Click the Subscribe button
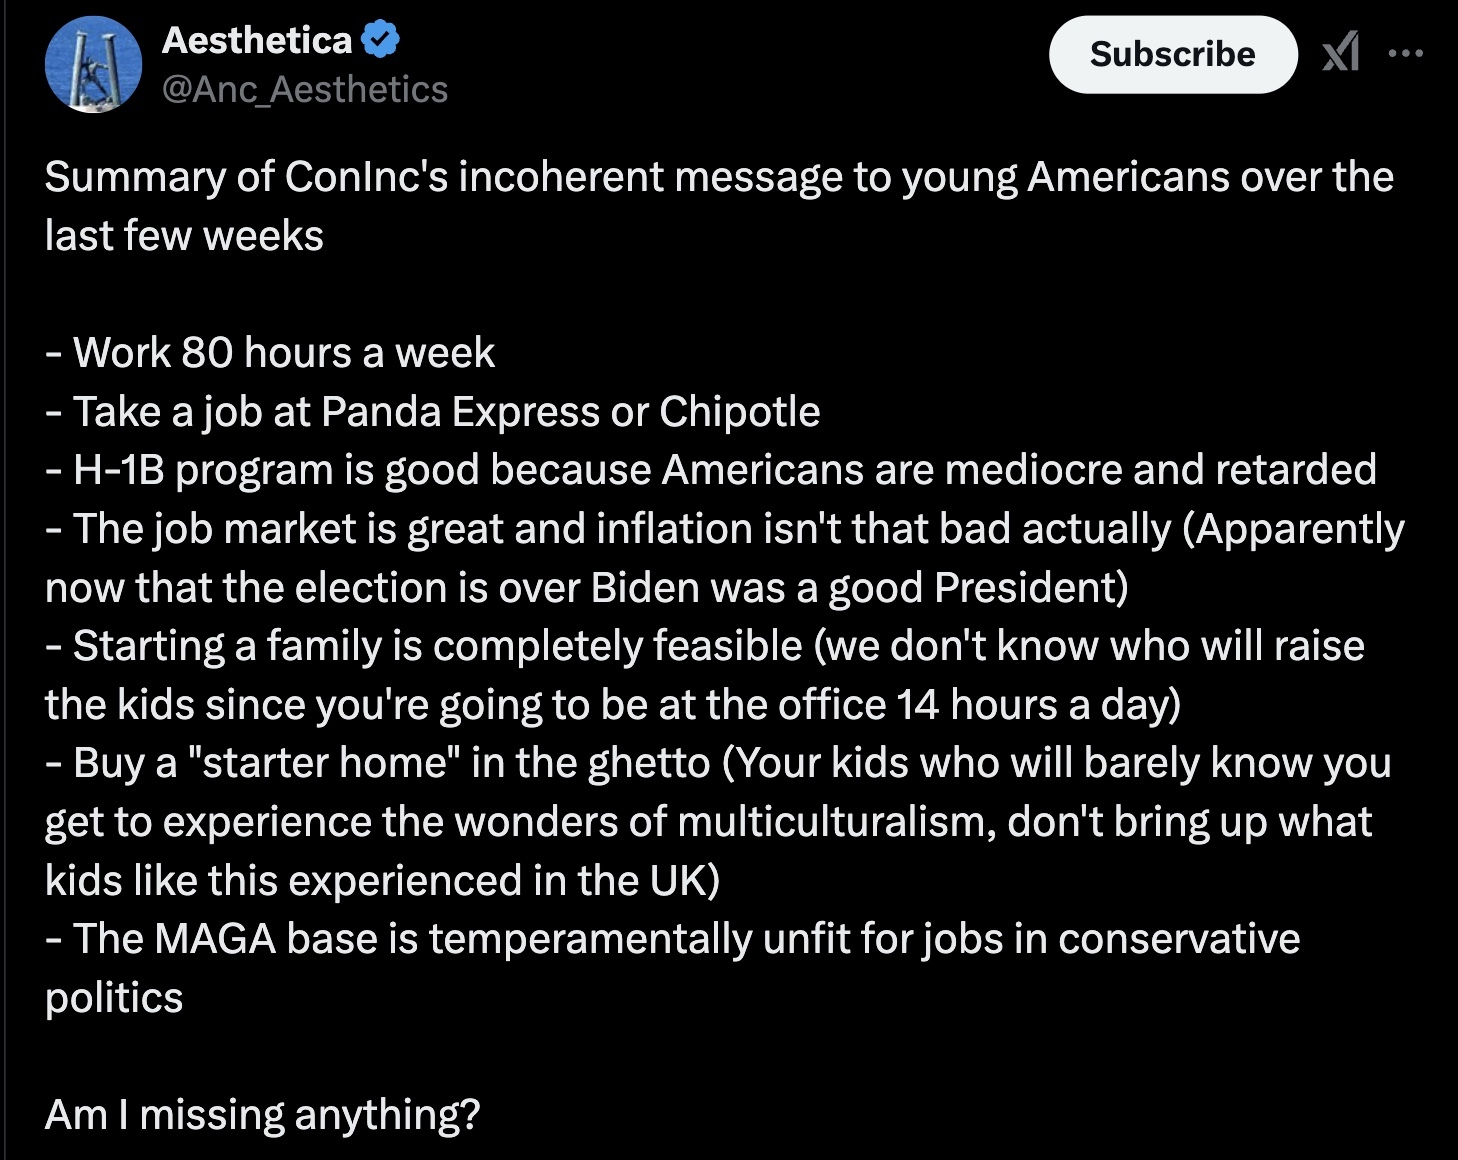Viewport: 1458px width, 1160px height. [1172, 54]
